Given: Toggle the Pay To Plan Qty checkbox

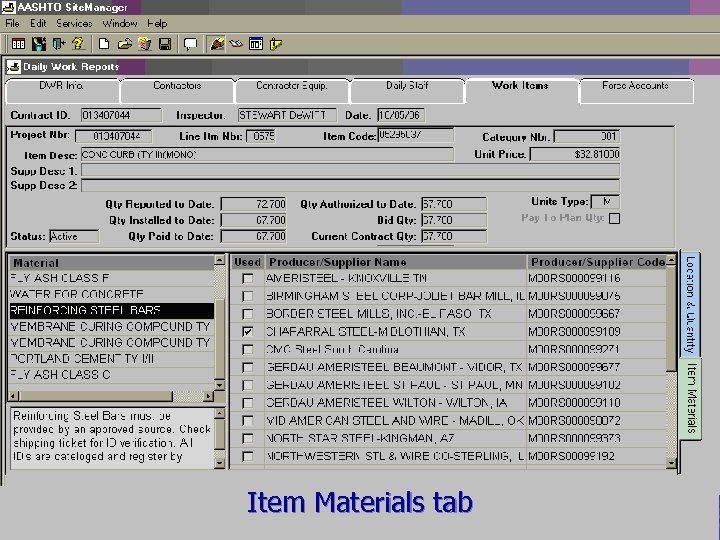Looking at the screenshot, I should [x=614, y=219].
